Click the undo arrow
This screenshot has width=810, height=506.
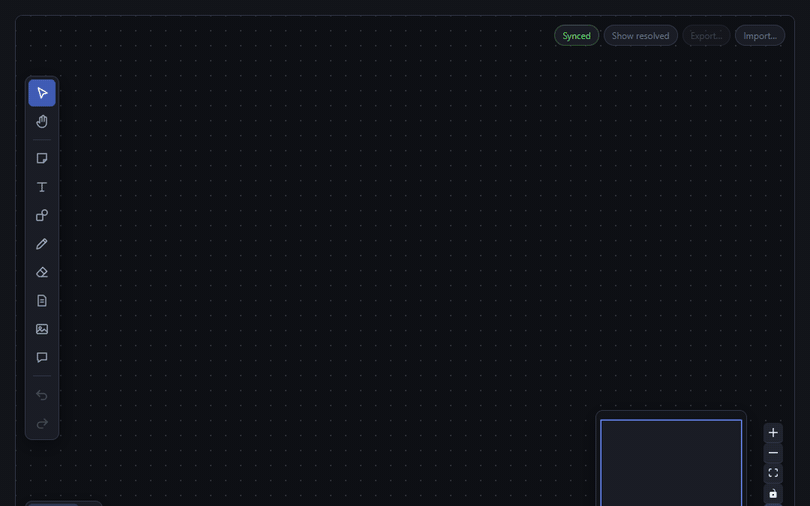pos(42,395)
